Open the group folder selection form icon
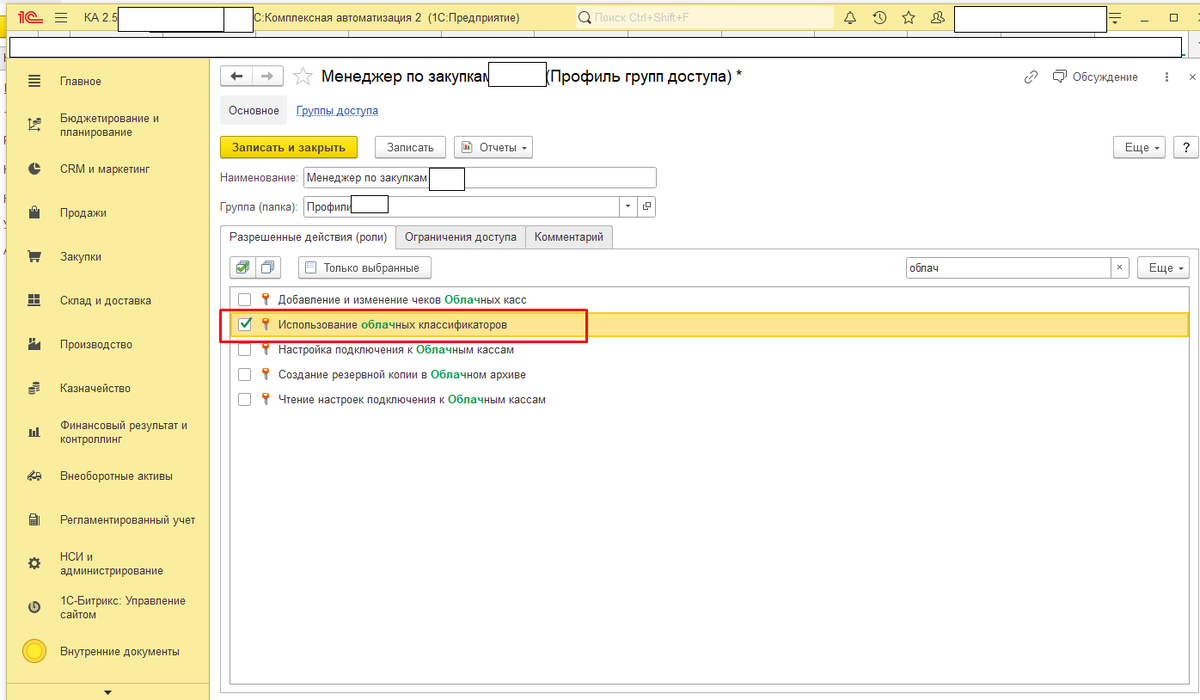The height and width of the screenshot is (700, 1200). pyautogui.click(x=647, y=207)
